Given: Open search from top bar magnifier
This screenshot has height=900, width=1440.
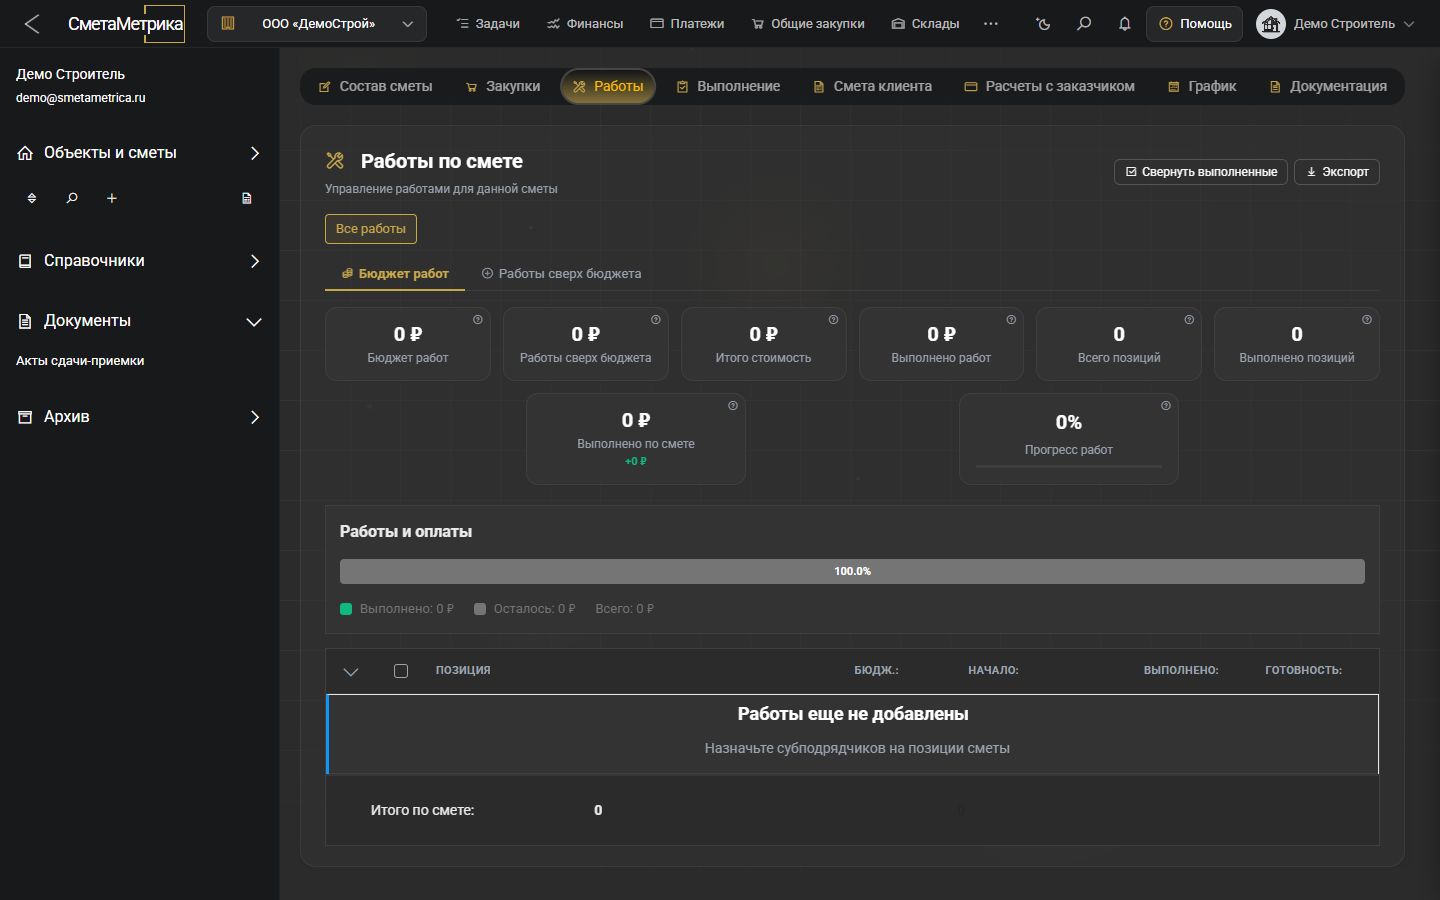Looking at the screenshot, I should [x=1084, y=24].
